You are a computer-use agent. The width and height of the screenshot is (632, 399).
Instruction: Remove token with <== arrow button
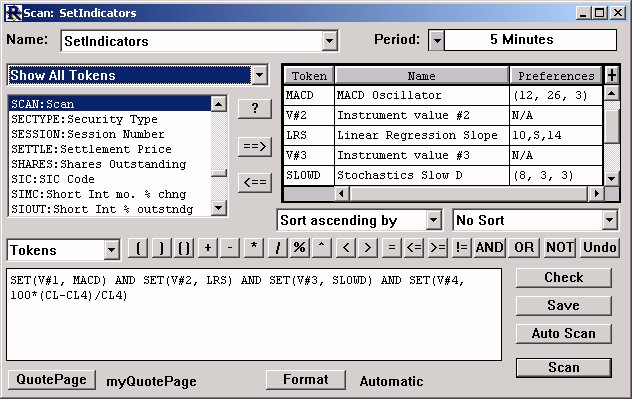coord(255,183)
